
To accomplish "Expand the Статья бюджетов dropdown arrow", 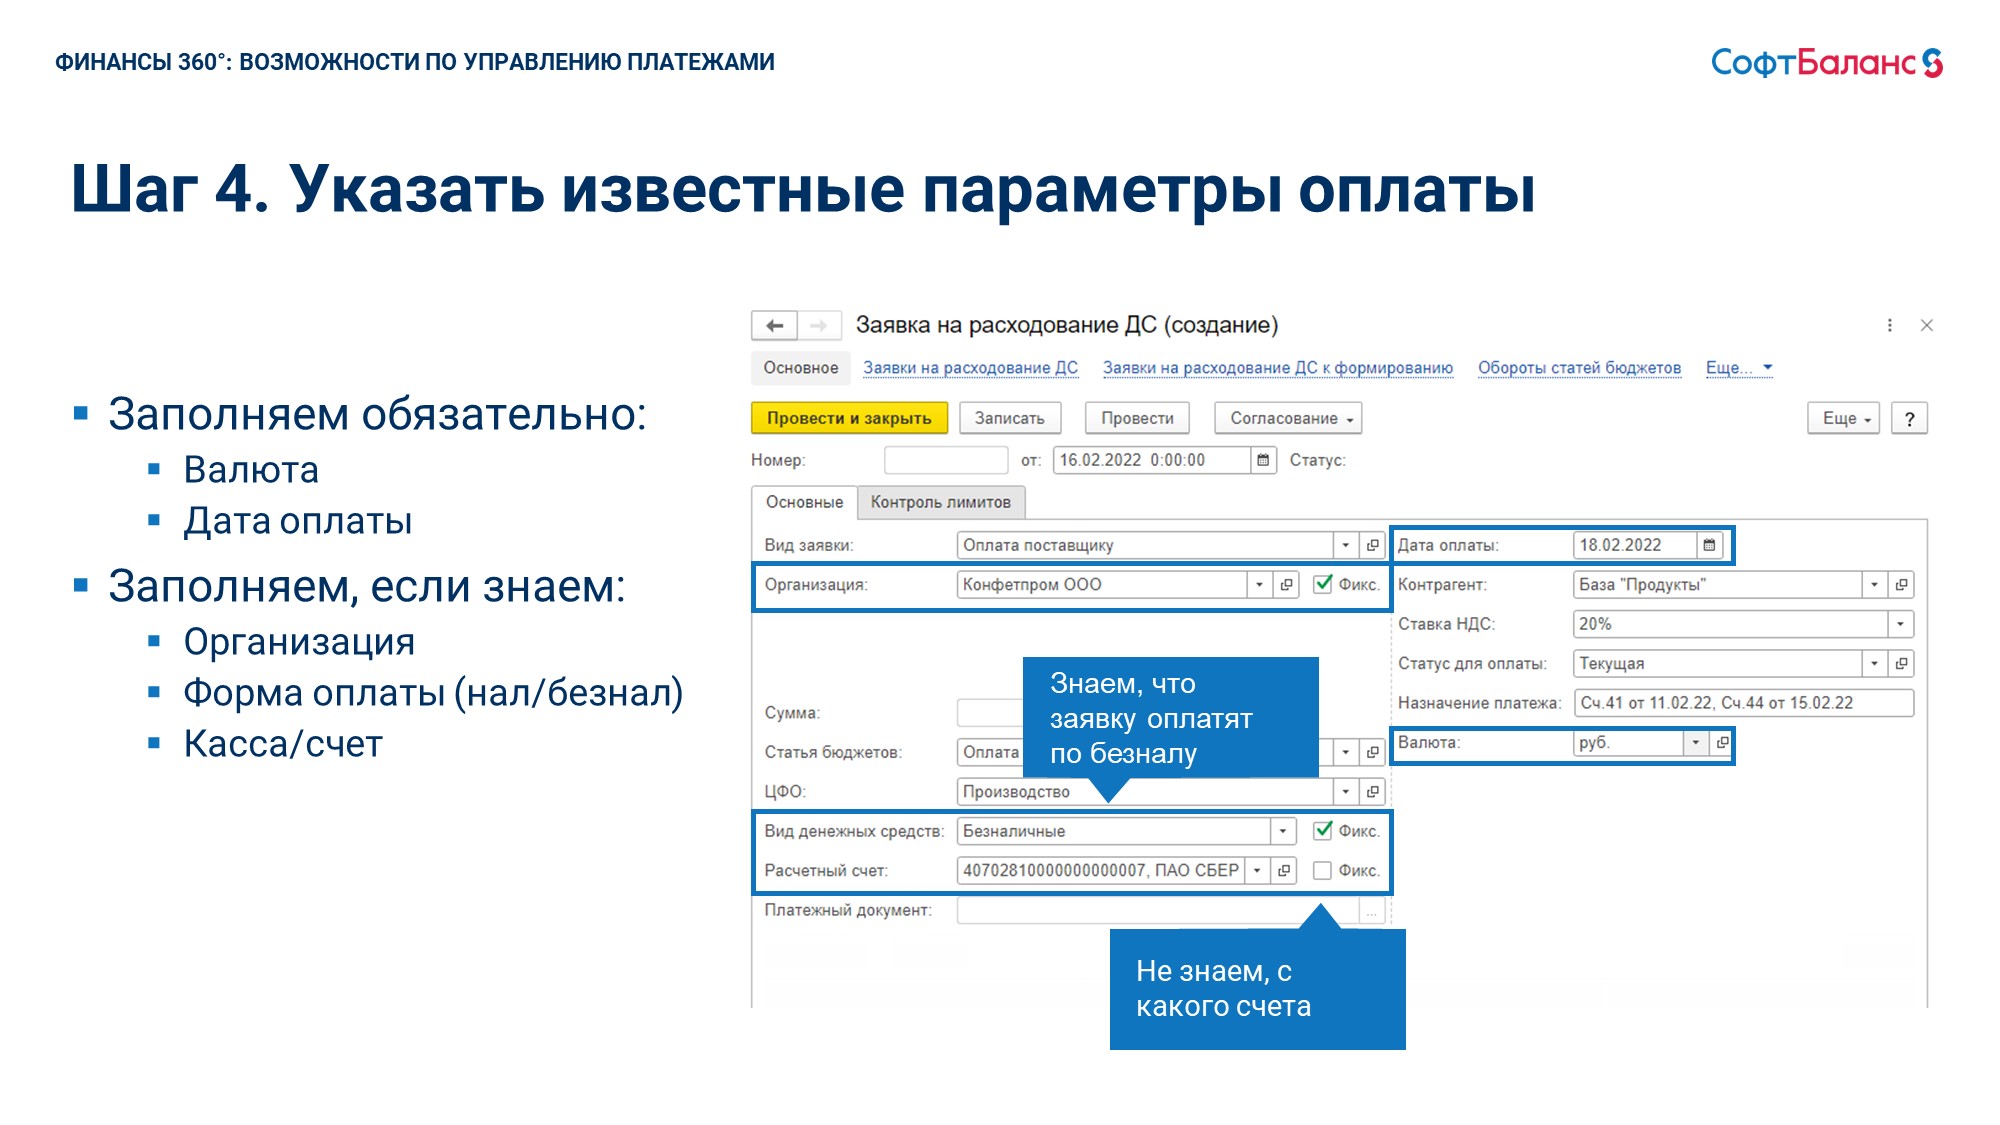I will pos(1346,752).
